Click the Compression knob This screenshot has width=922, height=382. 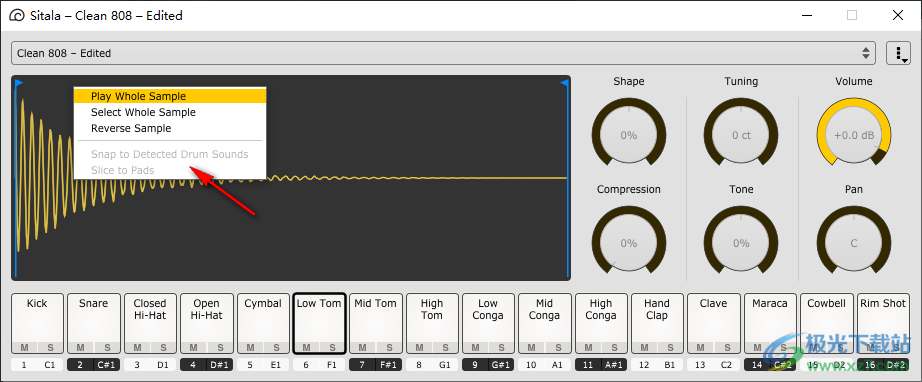(629, 243)
